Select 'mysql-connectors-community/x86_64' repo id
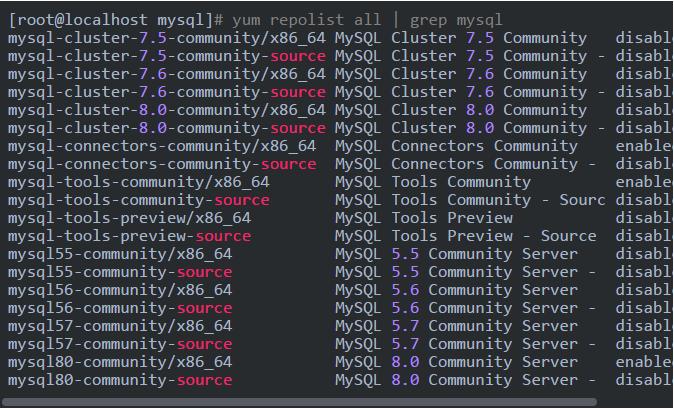Screen dimensions: 674x409 (162, 147)
